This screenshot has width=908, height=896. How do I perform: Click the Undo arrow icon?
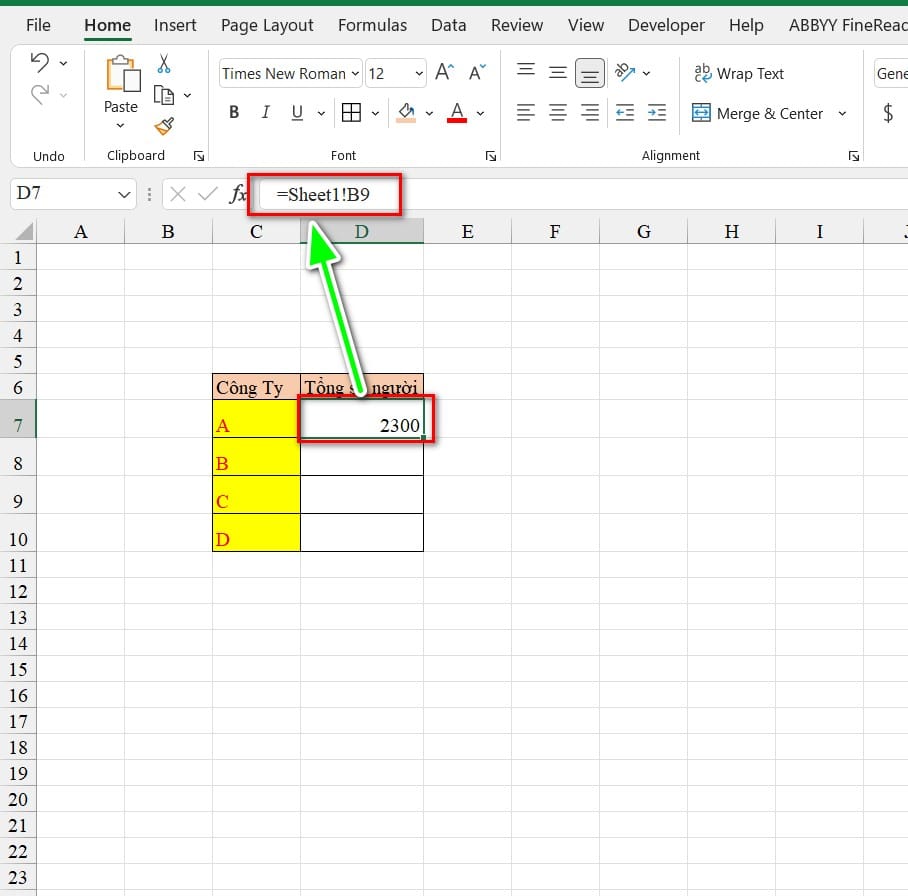pos(40,63)
